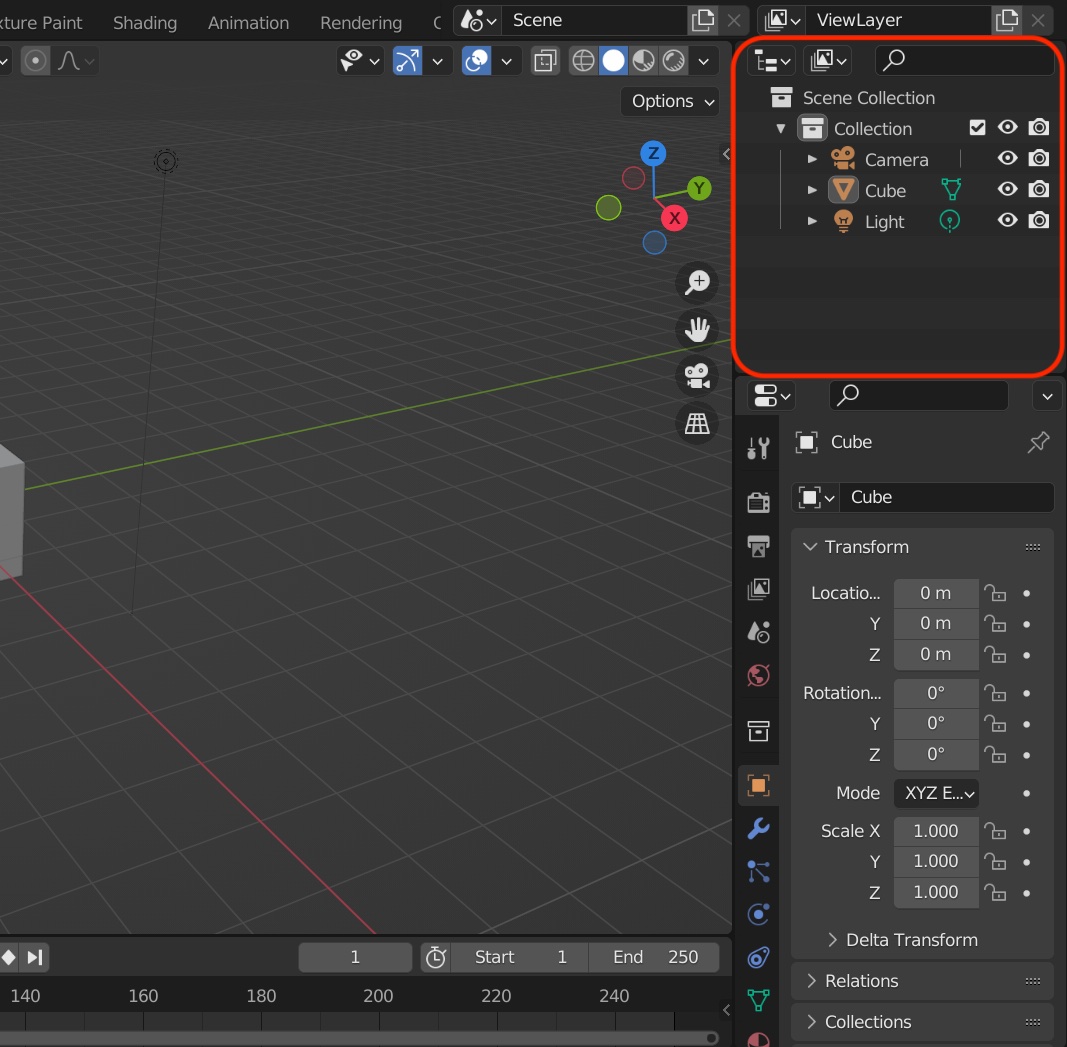The width and height of the screenshot is (1067, 1047).
Task: Click the Light data icon in outliner
Action: click(x=949, y=221)
